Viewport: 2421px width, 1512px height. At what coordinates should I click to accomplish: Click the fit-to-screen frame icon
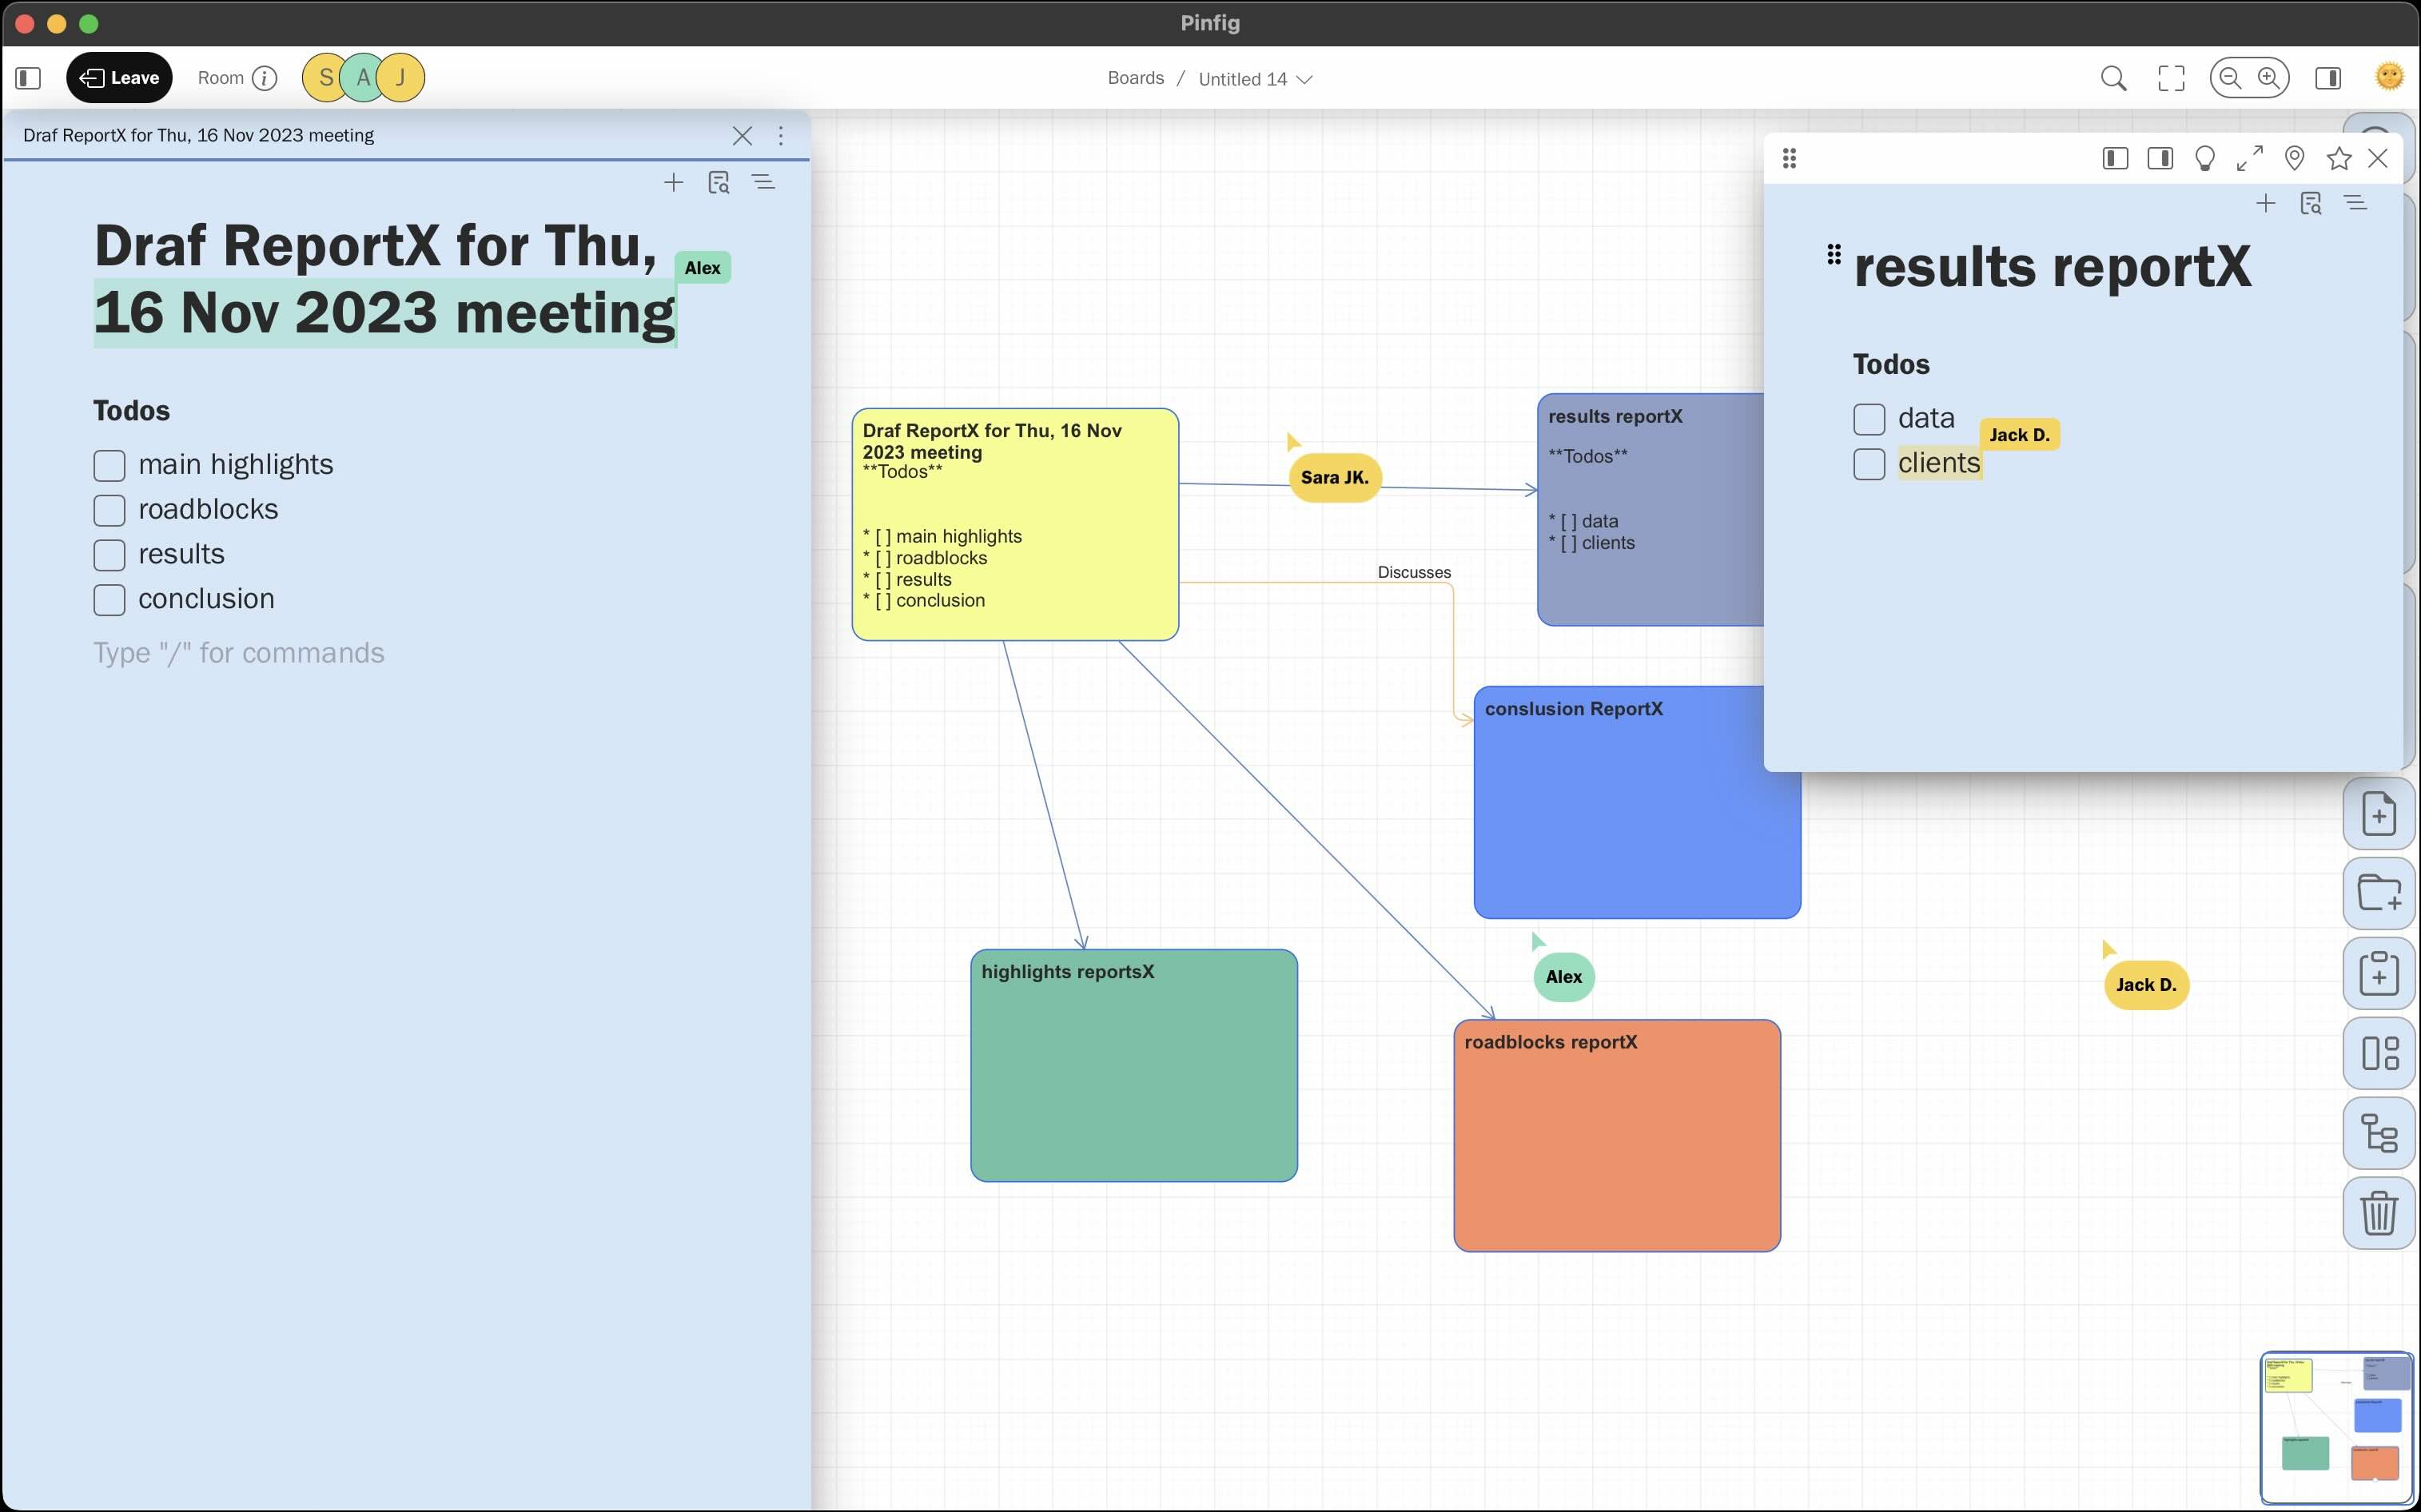tap(2171, 78)
